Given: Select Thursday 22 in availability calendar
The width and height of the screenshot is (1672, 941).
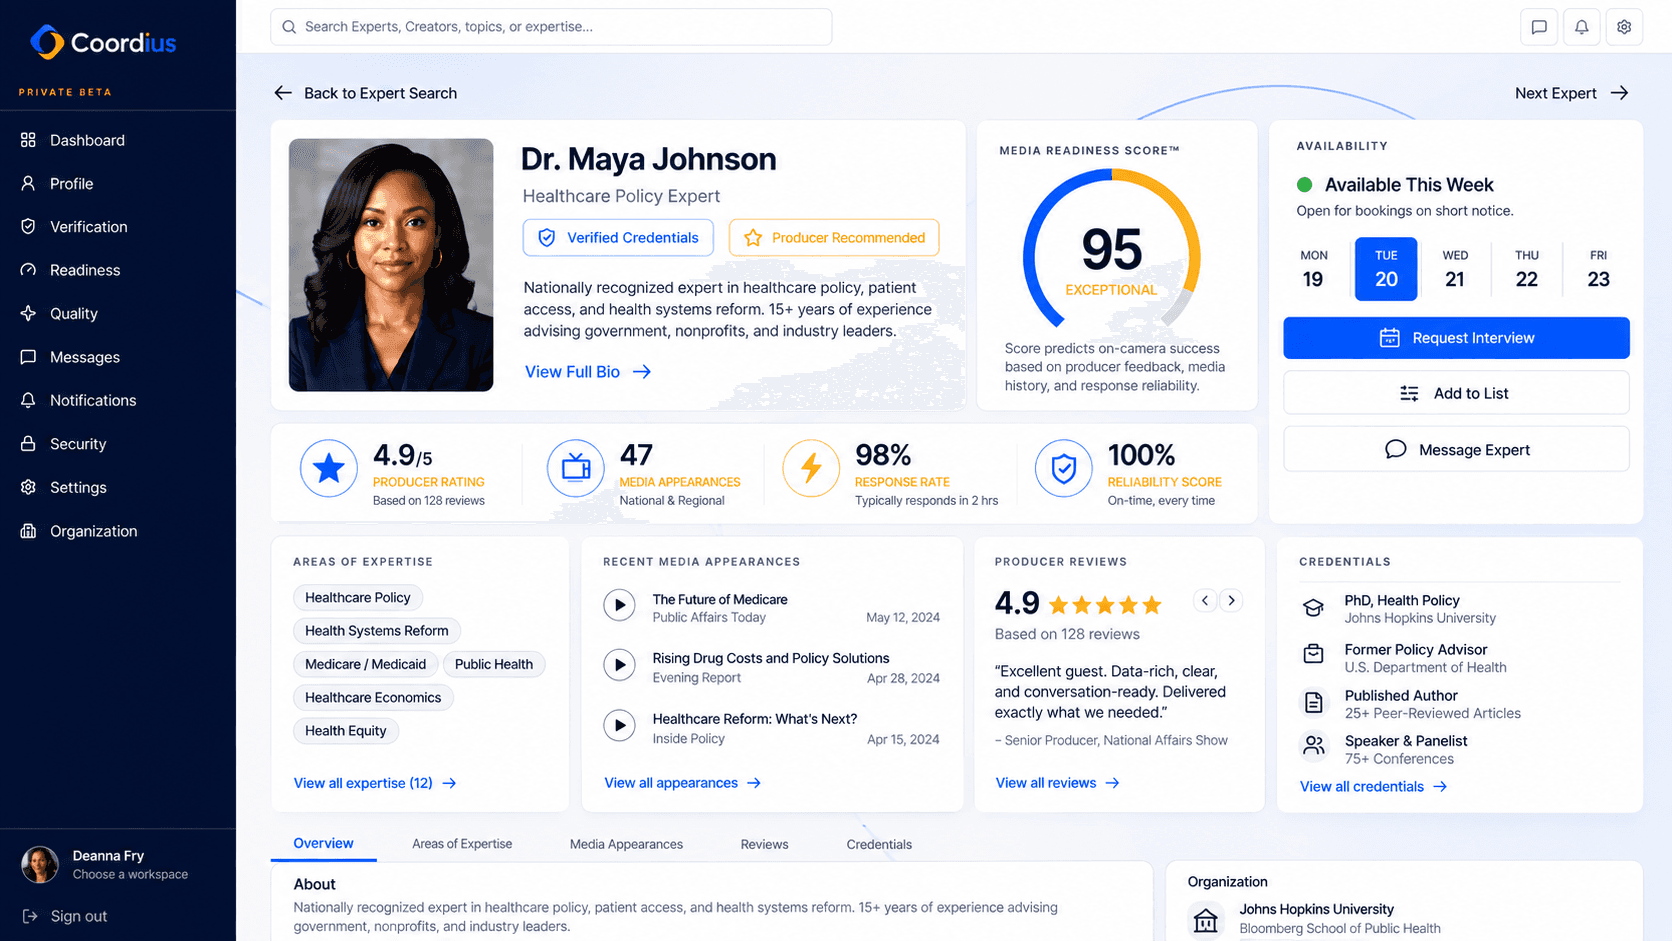Looking at the screenshot, I should [1526, 269].
